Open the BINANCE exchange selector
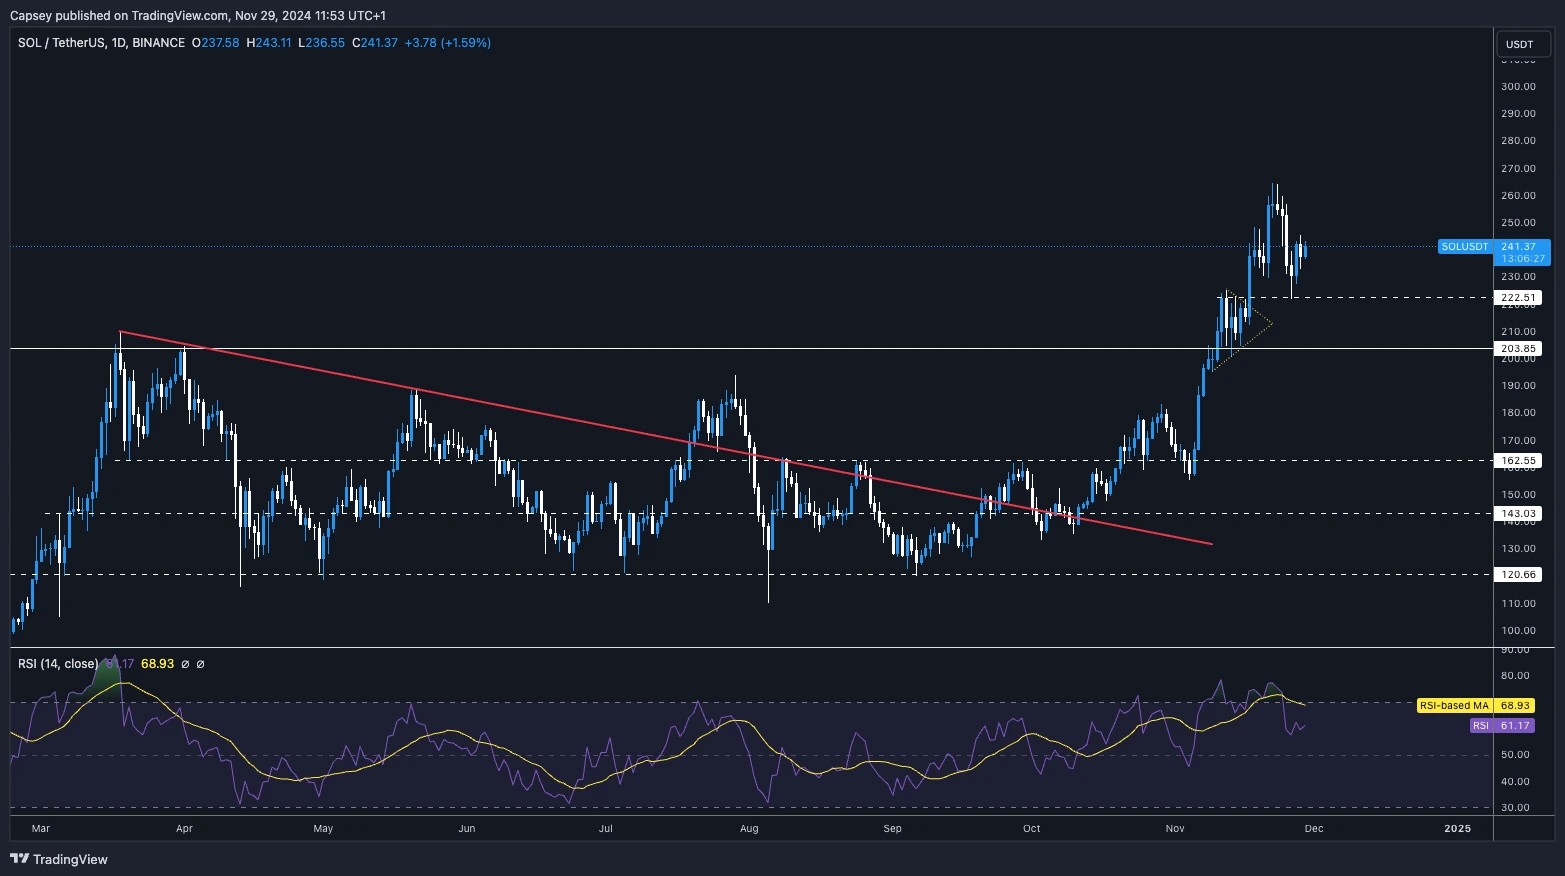Screen dimensions: 1565x876 158,43
